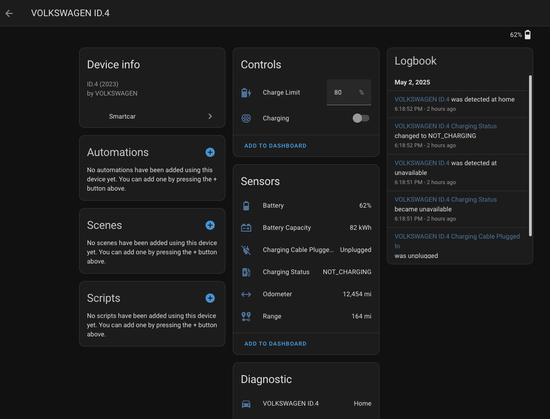The width and height of the screenshot is (550, 419).
Task: Toggle the Charging switch on
Action: 361,118
